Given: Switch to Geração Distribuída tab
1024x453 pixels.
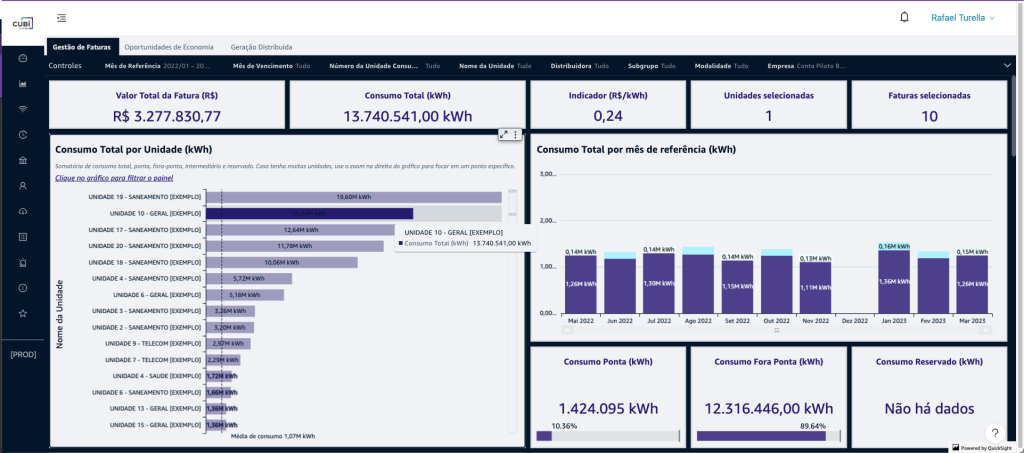Looking at the screenshot, I should (261, 47).
